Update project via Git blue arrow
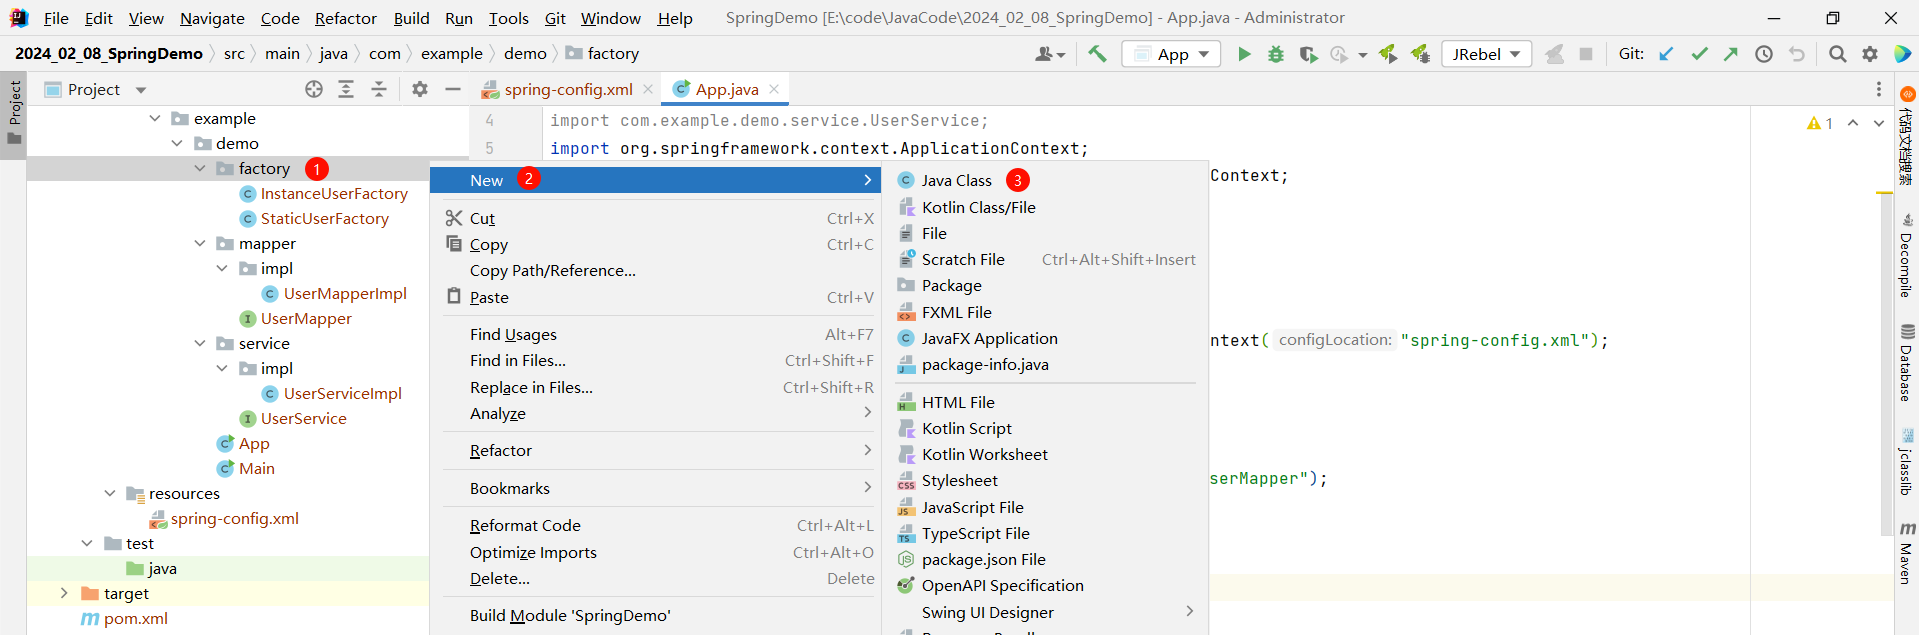 1666,54
